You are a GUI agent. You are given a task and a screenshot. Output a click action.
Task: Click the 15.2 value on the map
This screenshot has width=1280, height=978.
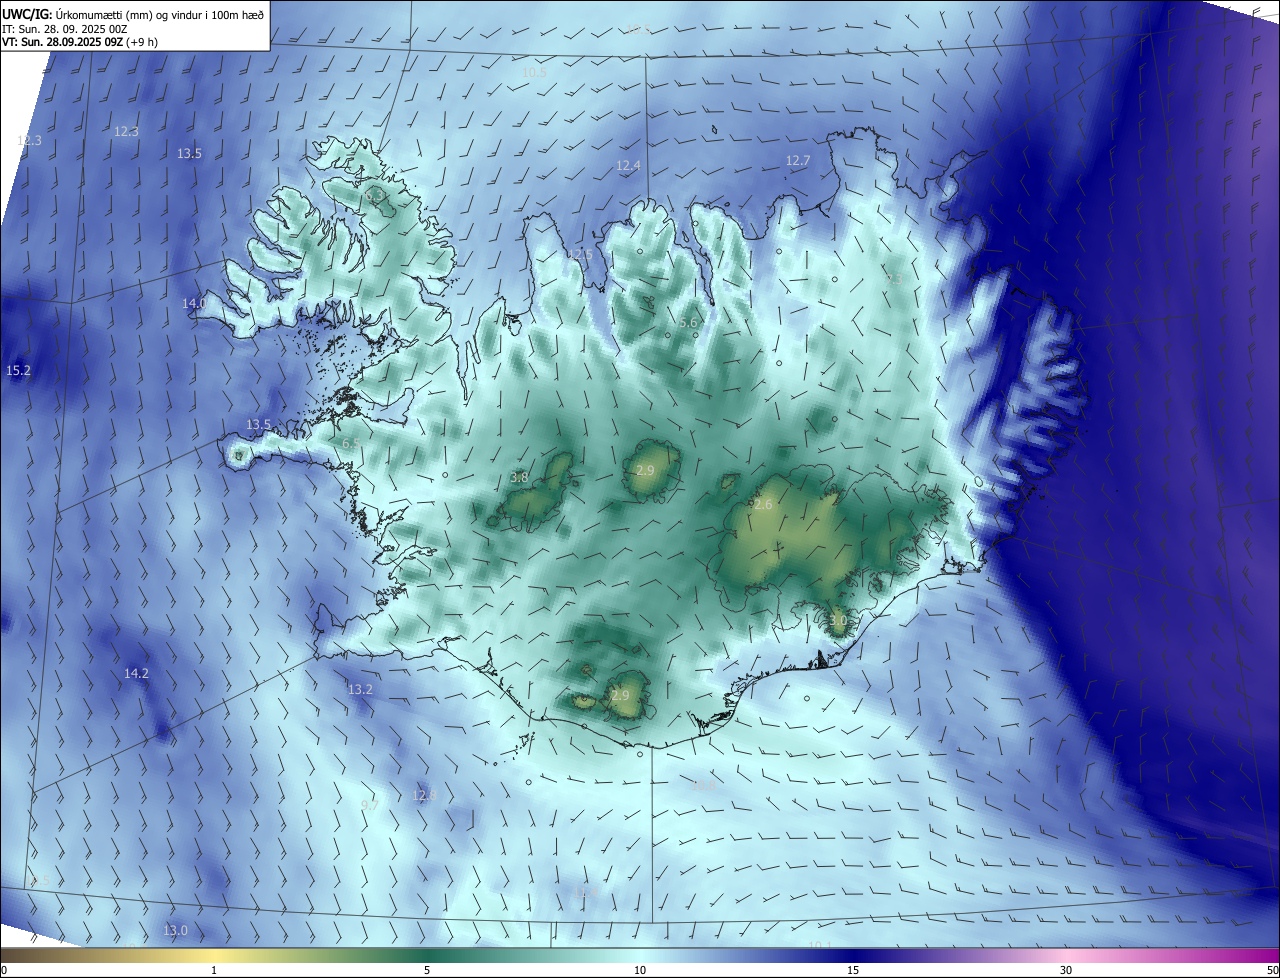coord(18,370)
